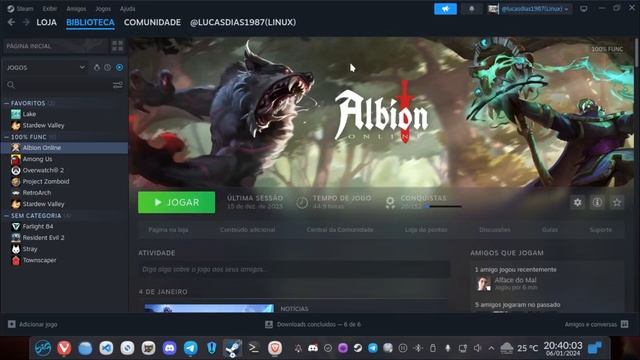Click the achievements progress bar
The height and width of the screenshot is (360, 640).
point(443,207)
